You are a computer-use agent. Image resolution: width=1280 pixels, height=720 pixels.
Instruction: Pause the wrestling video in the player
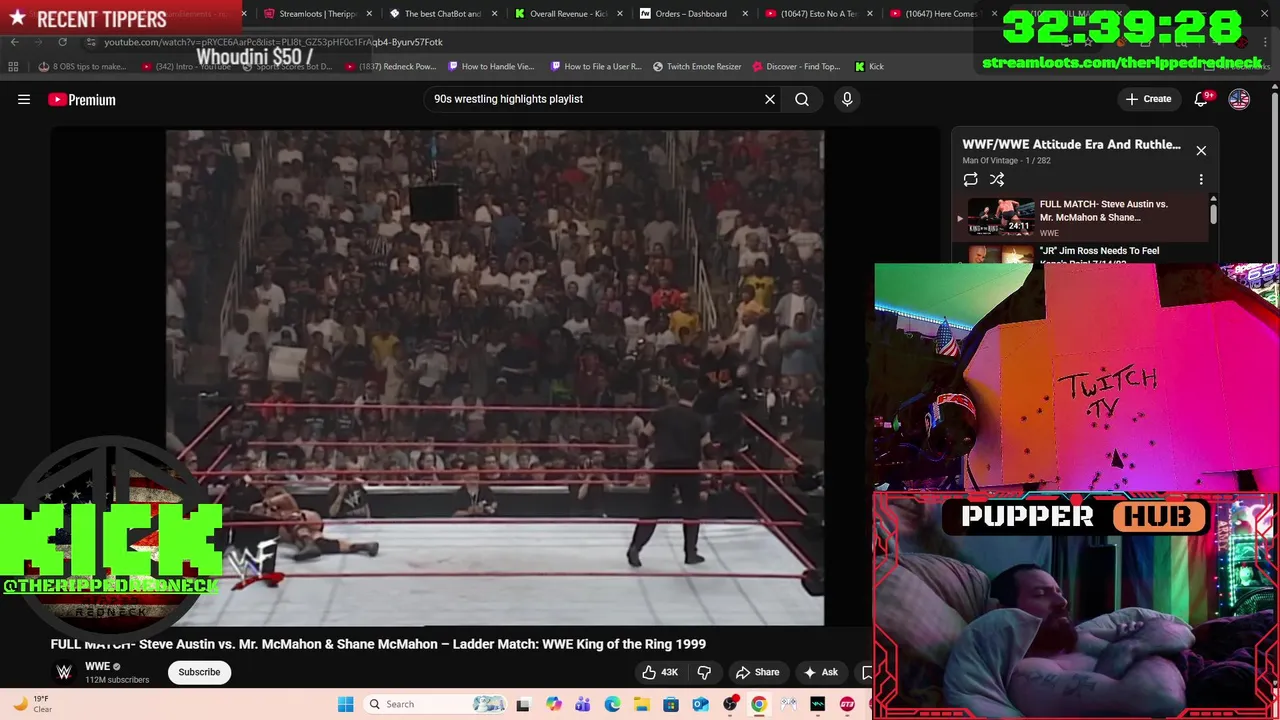coord(495,378)
